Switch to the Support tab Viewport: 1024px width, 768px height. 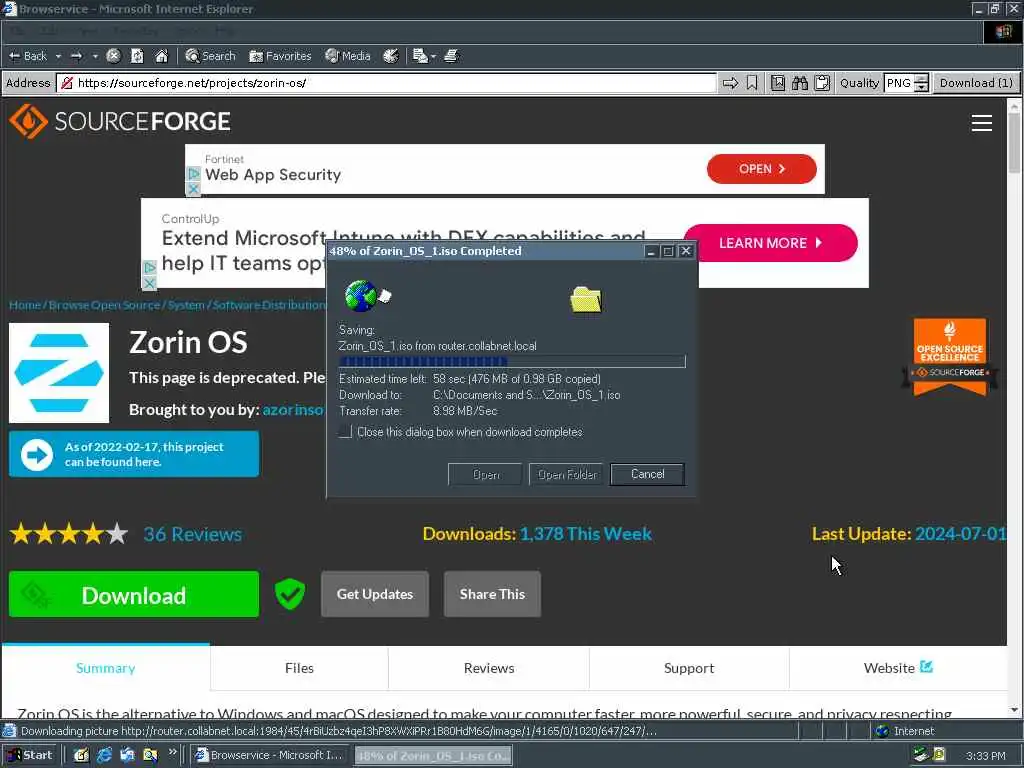coord(689,668)
